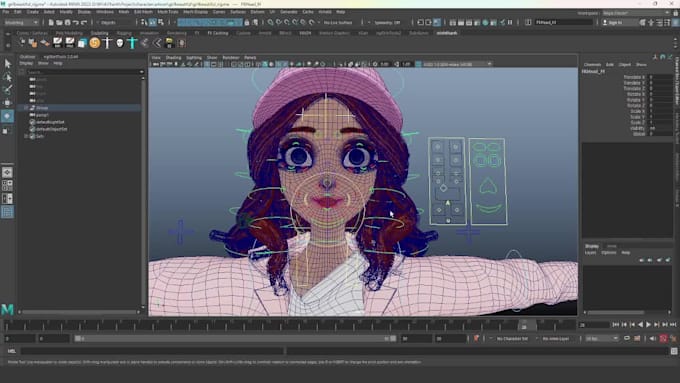
Task: Switch to single perspective pane layout
Action: [7, 172]
